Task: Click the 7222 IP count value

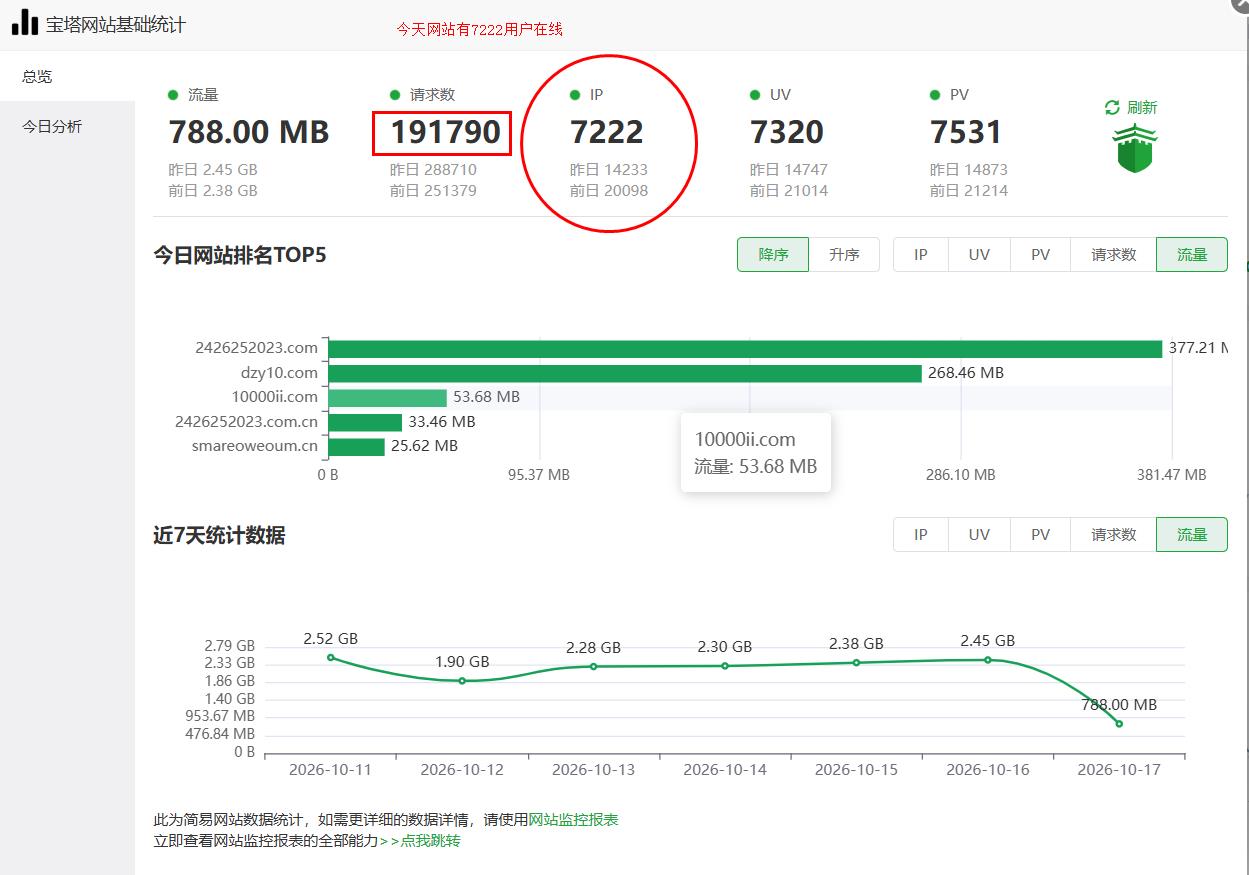Action: (x=607, y=132)
